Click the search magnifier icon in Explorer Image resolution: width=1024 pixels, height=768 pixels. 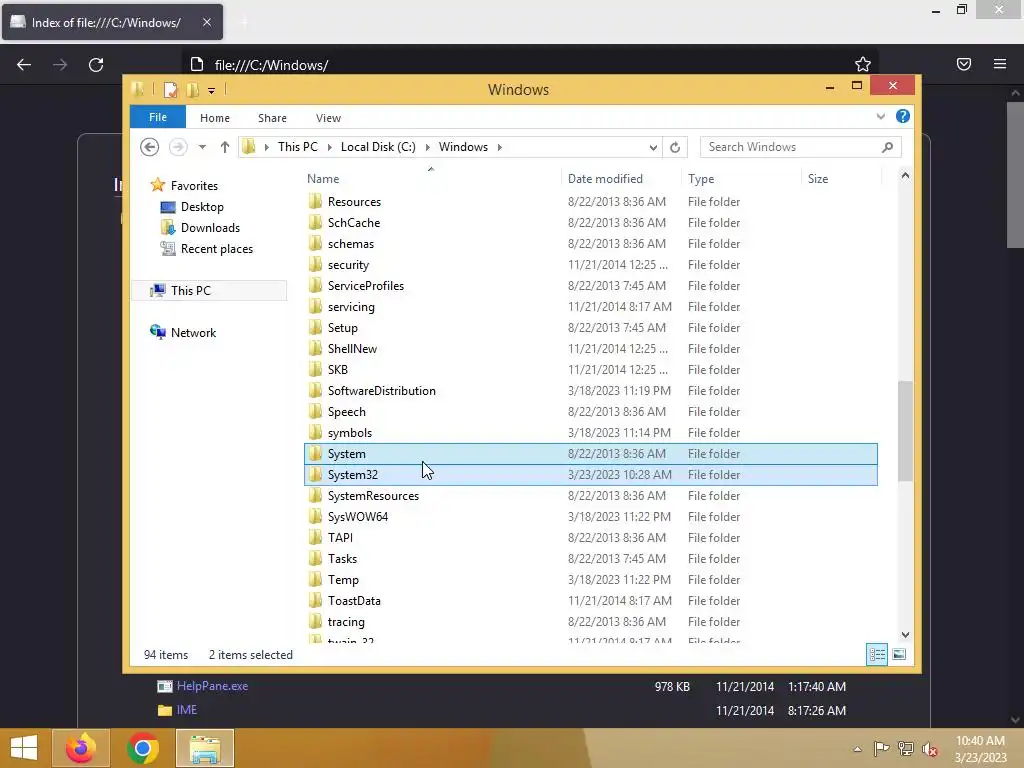tap(887, 147)
